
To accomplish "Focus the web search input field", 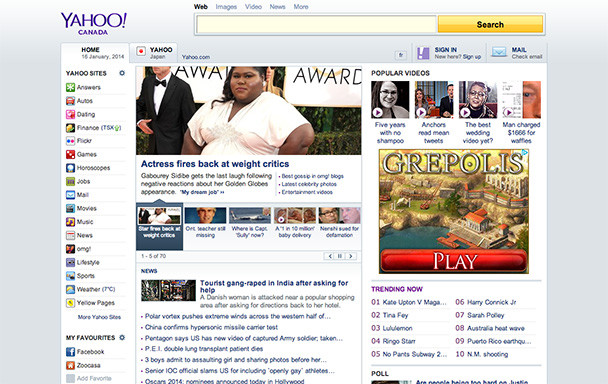I will [316, 24].
